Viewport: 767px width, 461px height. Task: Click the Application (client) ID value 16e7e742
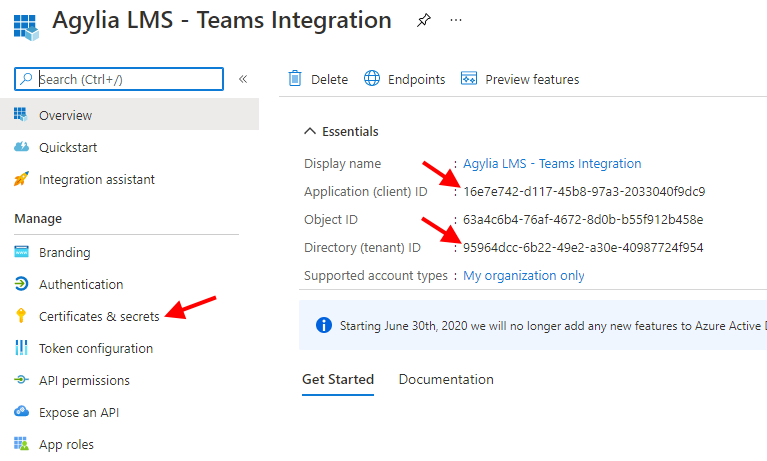(584, 191)
